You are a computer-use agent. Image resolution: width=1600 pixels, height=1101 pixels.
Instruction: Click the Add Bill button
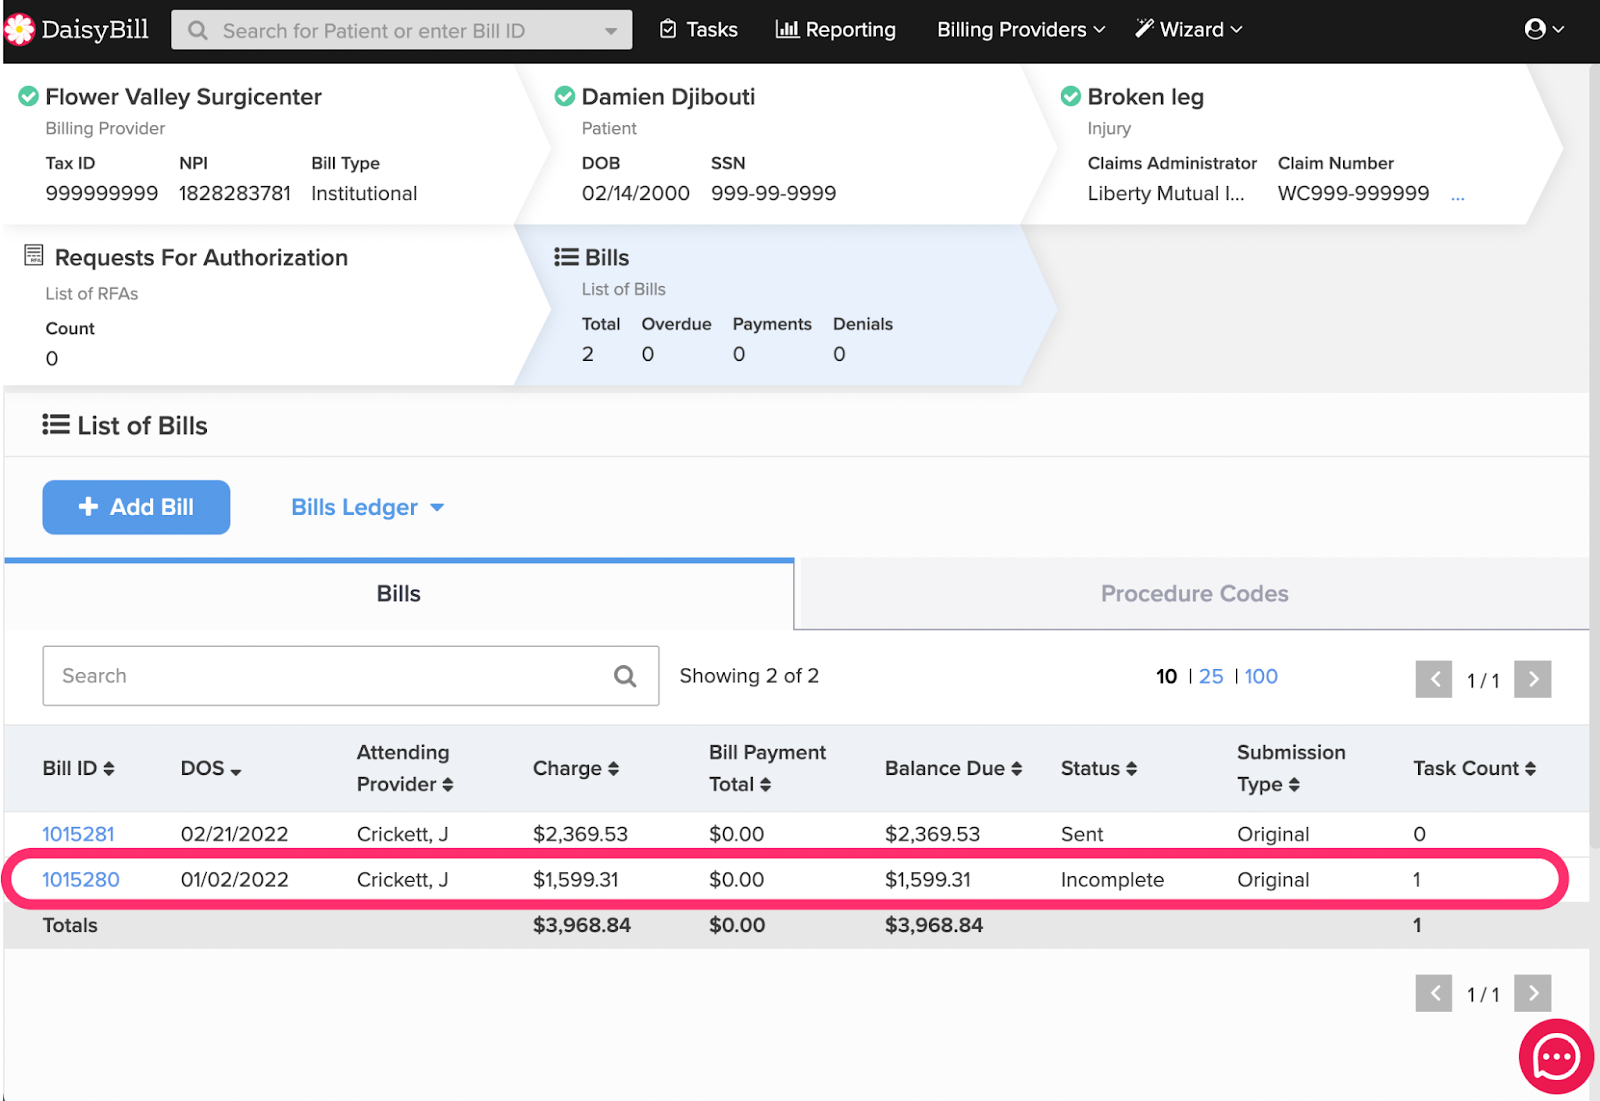(x=136, y=508)
